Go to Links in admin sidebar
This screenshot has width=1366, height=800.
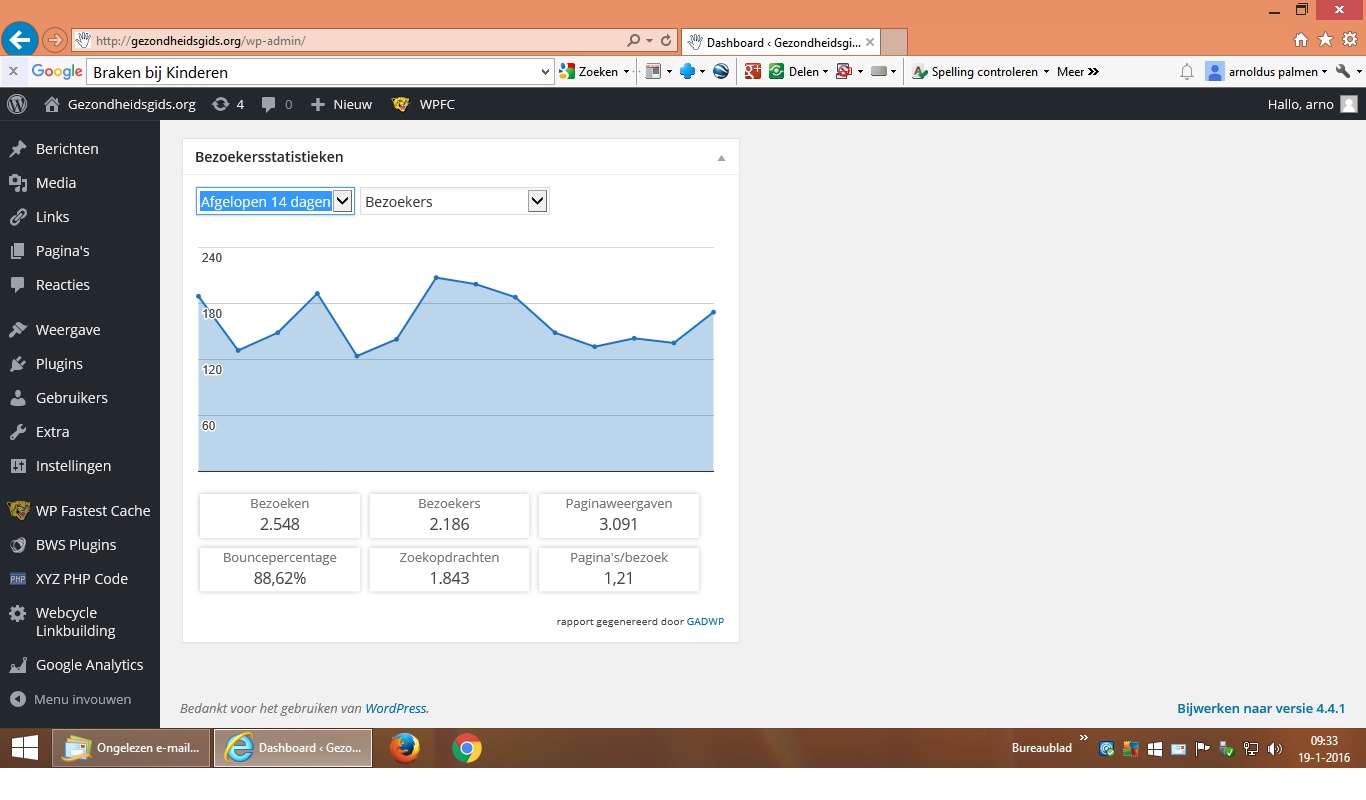coord(53,217)
